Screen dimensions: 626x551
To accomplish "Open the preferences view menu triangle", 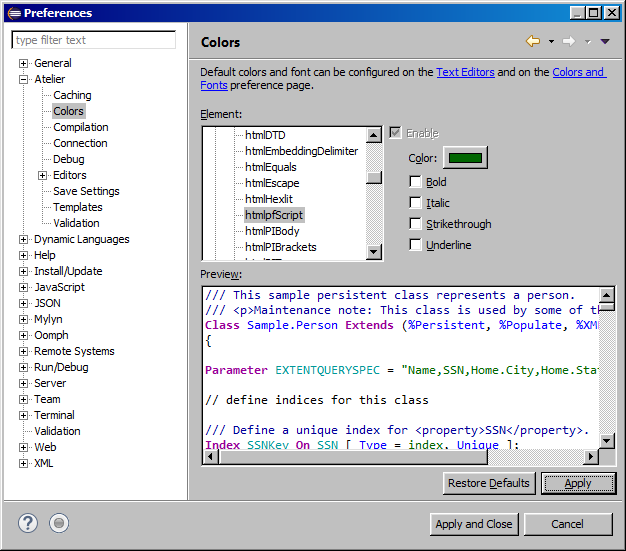I will point(605,41).
